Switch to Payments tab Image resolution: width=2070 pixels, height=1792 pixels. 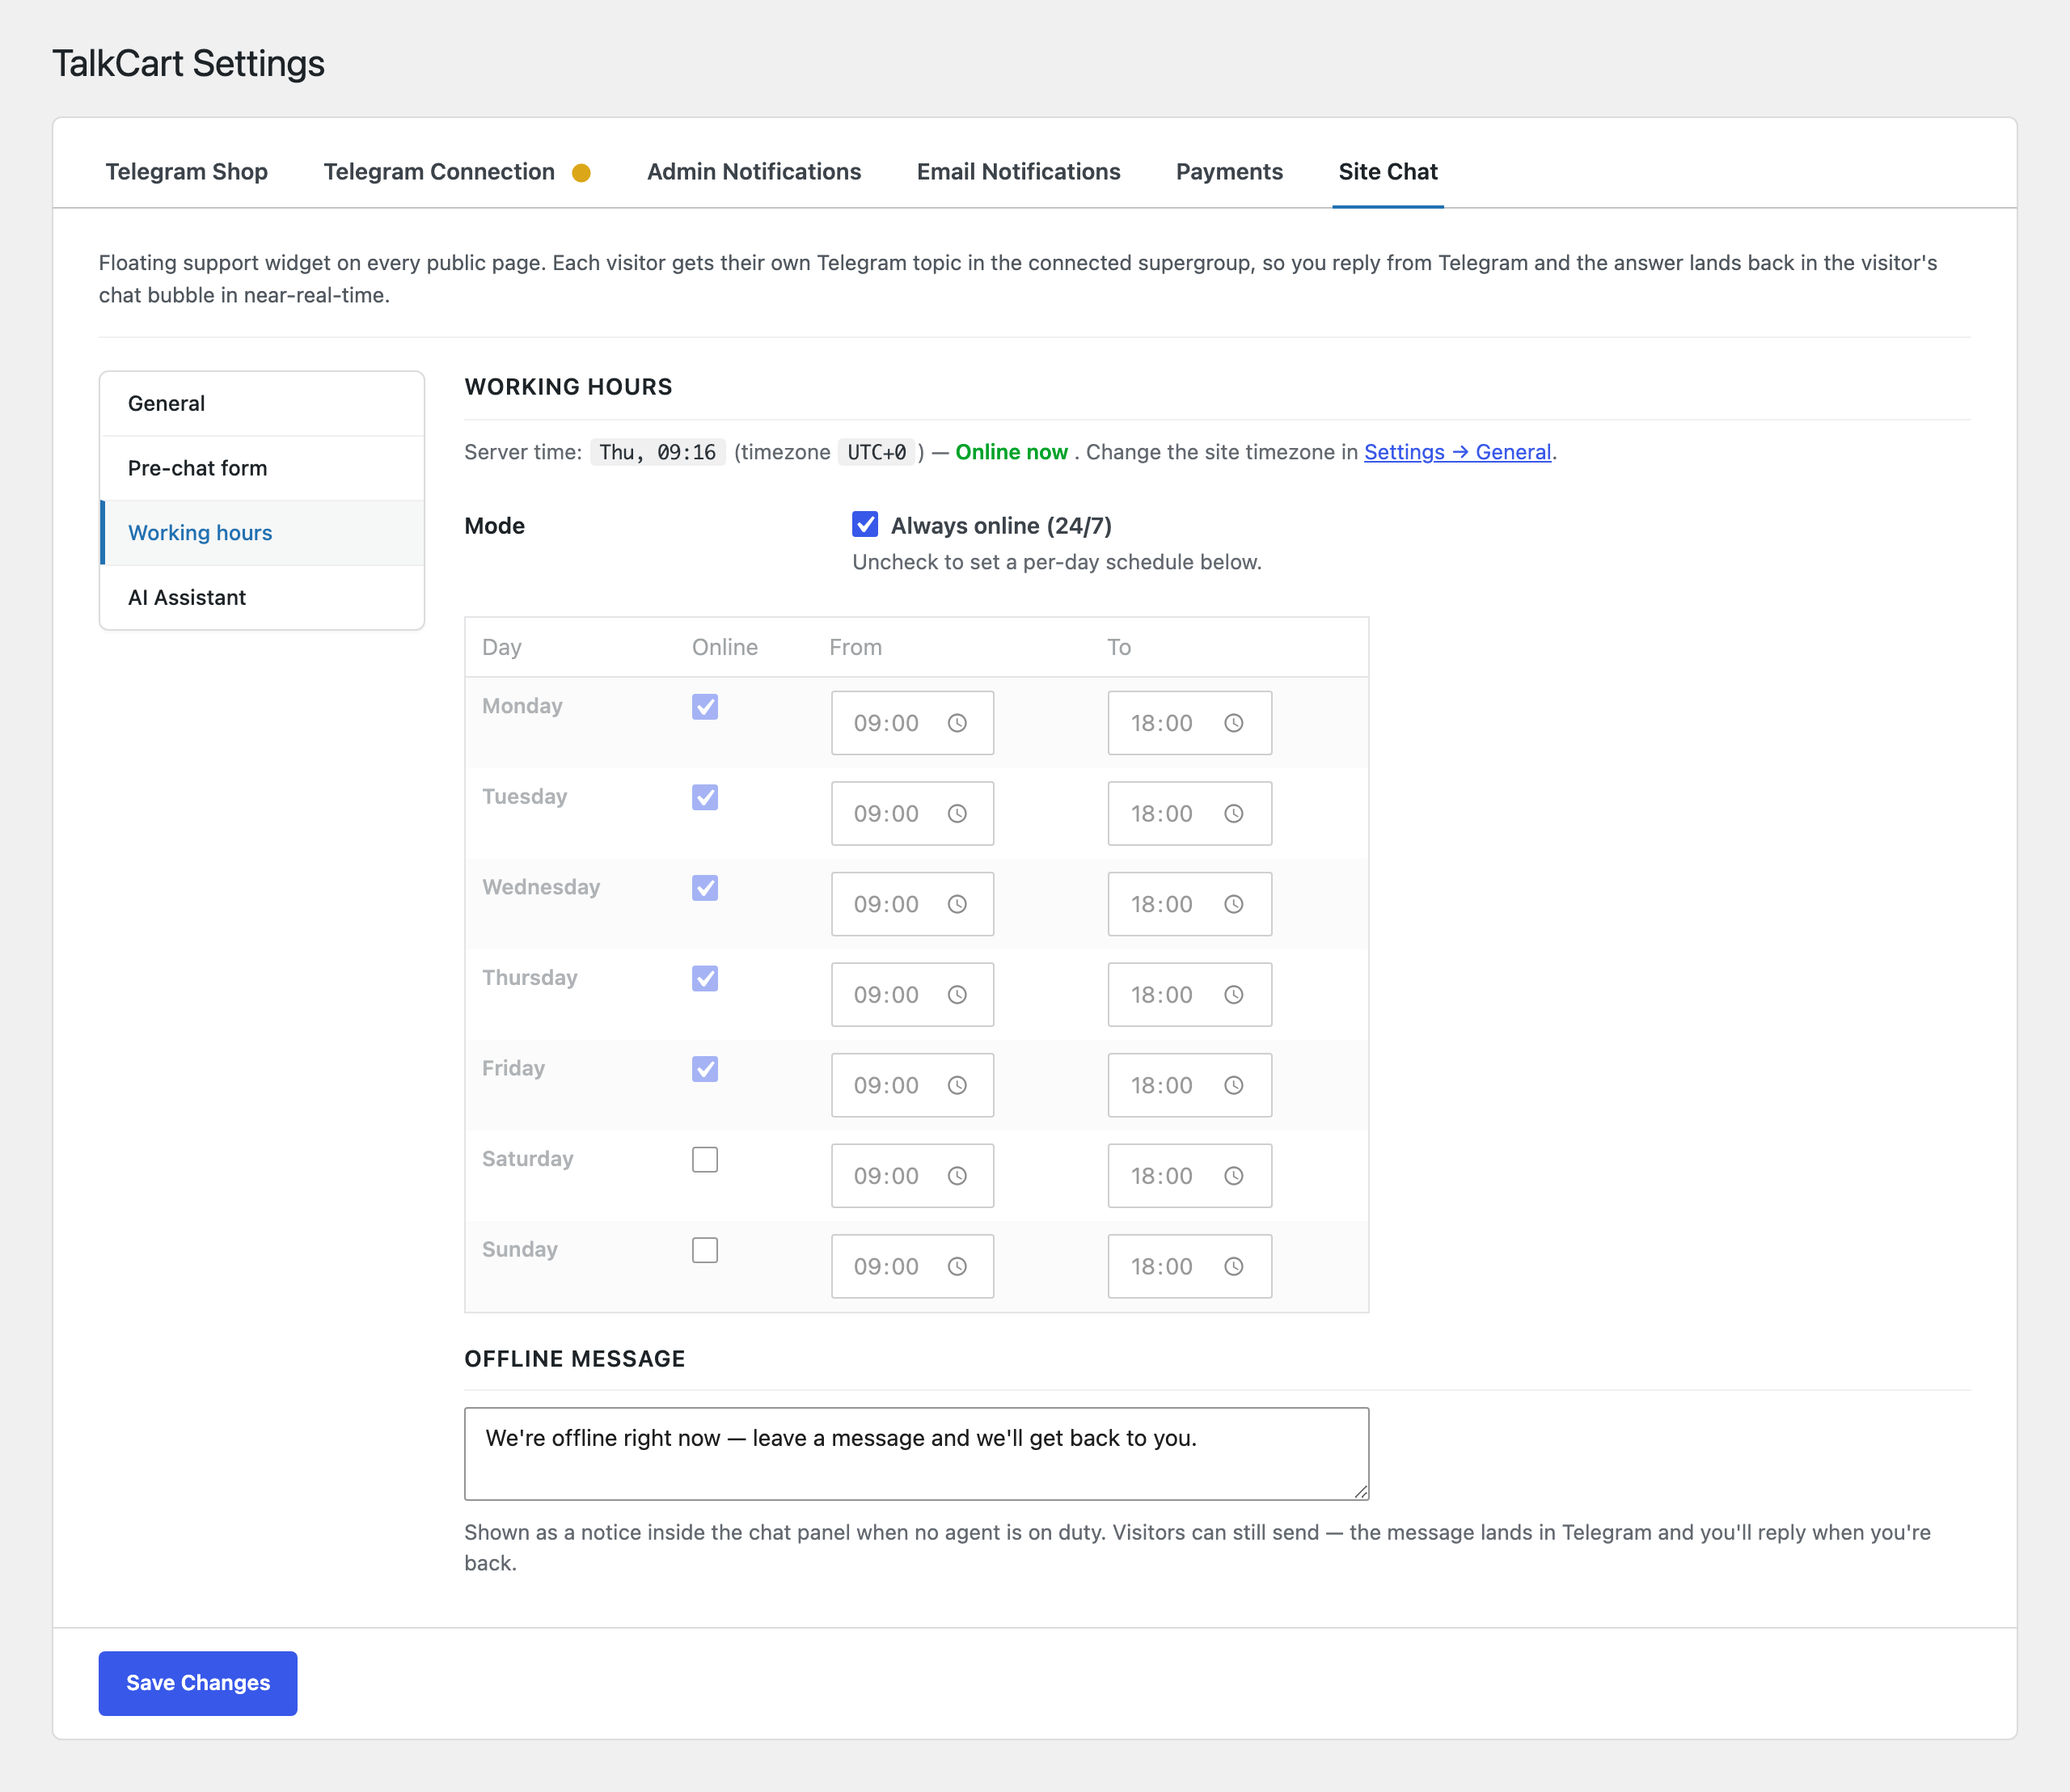[1229, 172]
